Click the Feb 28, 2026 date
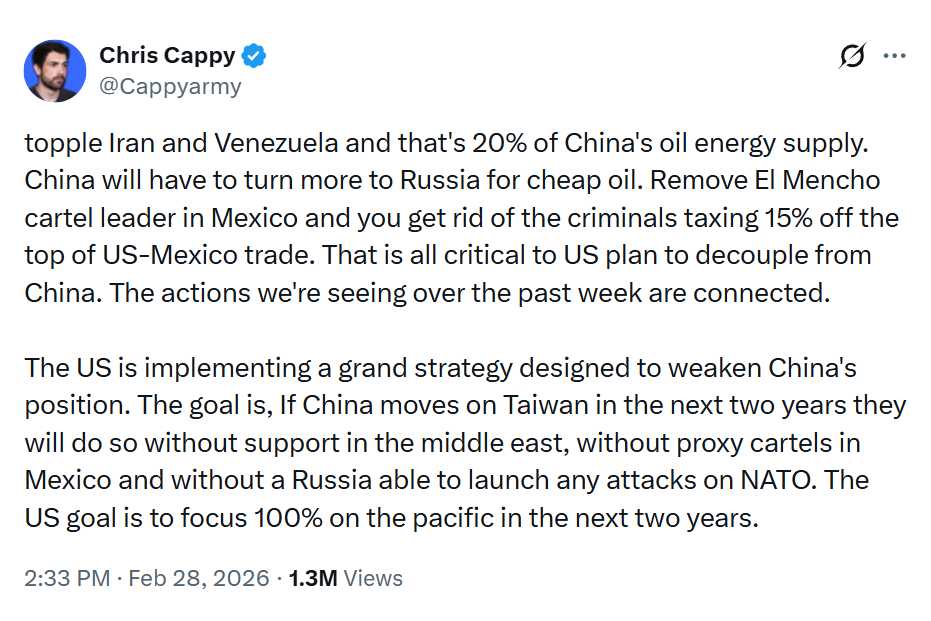The height and width of the screenshot is (621, 931). 200,578
